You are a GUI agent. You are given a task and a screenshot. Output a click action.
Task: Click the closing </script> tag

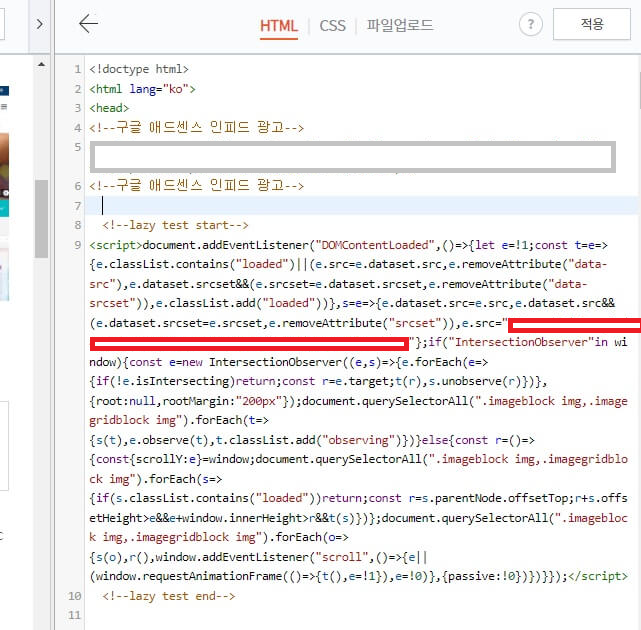[x=598, y=576]
